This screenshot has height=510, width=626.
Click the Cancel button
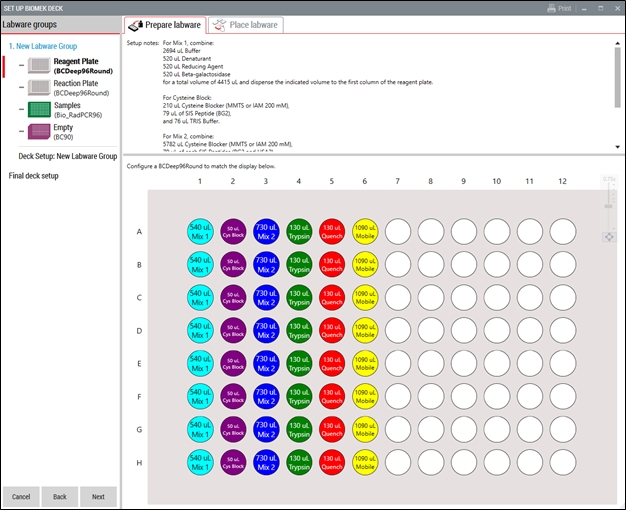[21, 496]
